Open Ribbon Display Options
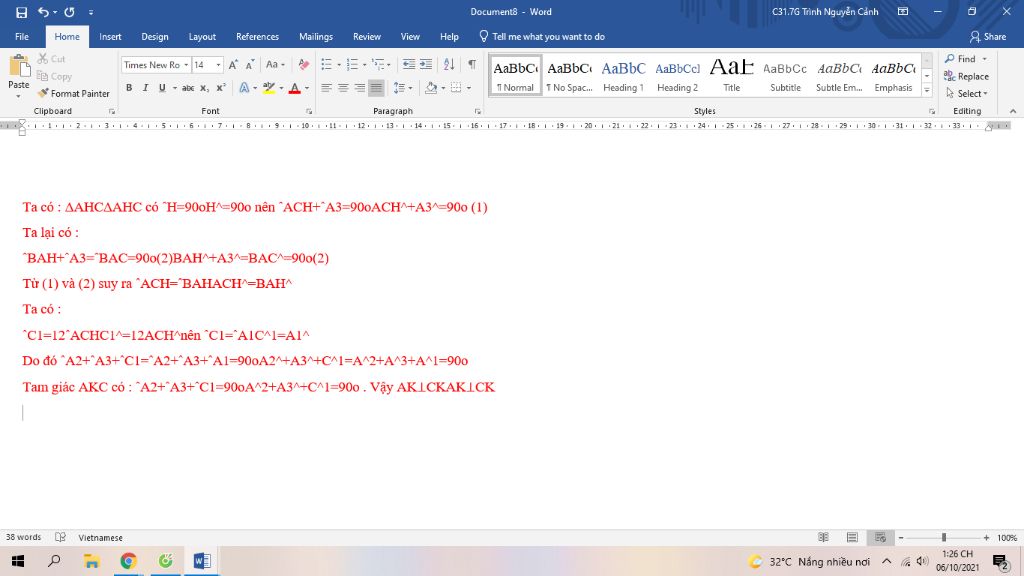 point(903,12)
